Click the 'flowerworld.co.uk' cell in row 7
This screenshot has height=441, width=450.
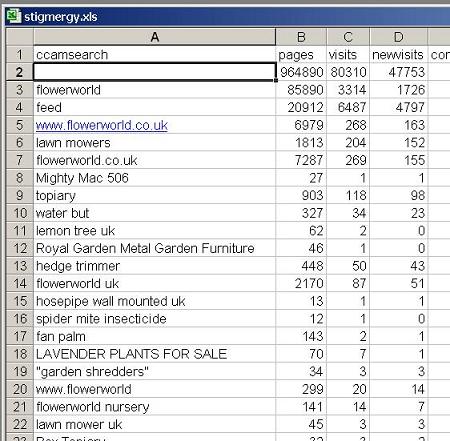pyautogui.click(x=154, y=160)
